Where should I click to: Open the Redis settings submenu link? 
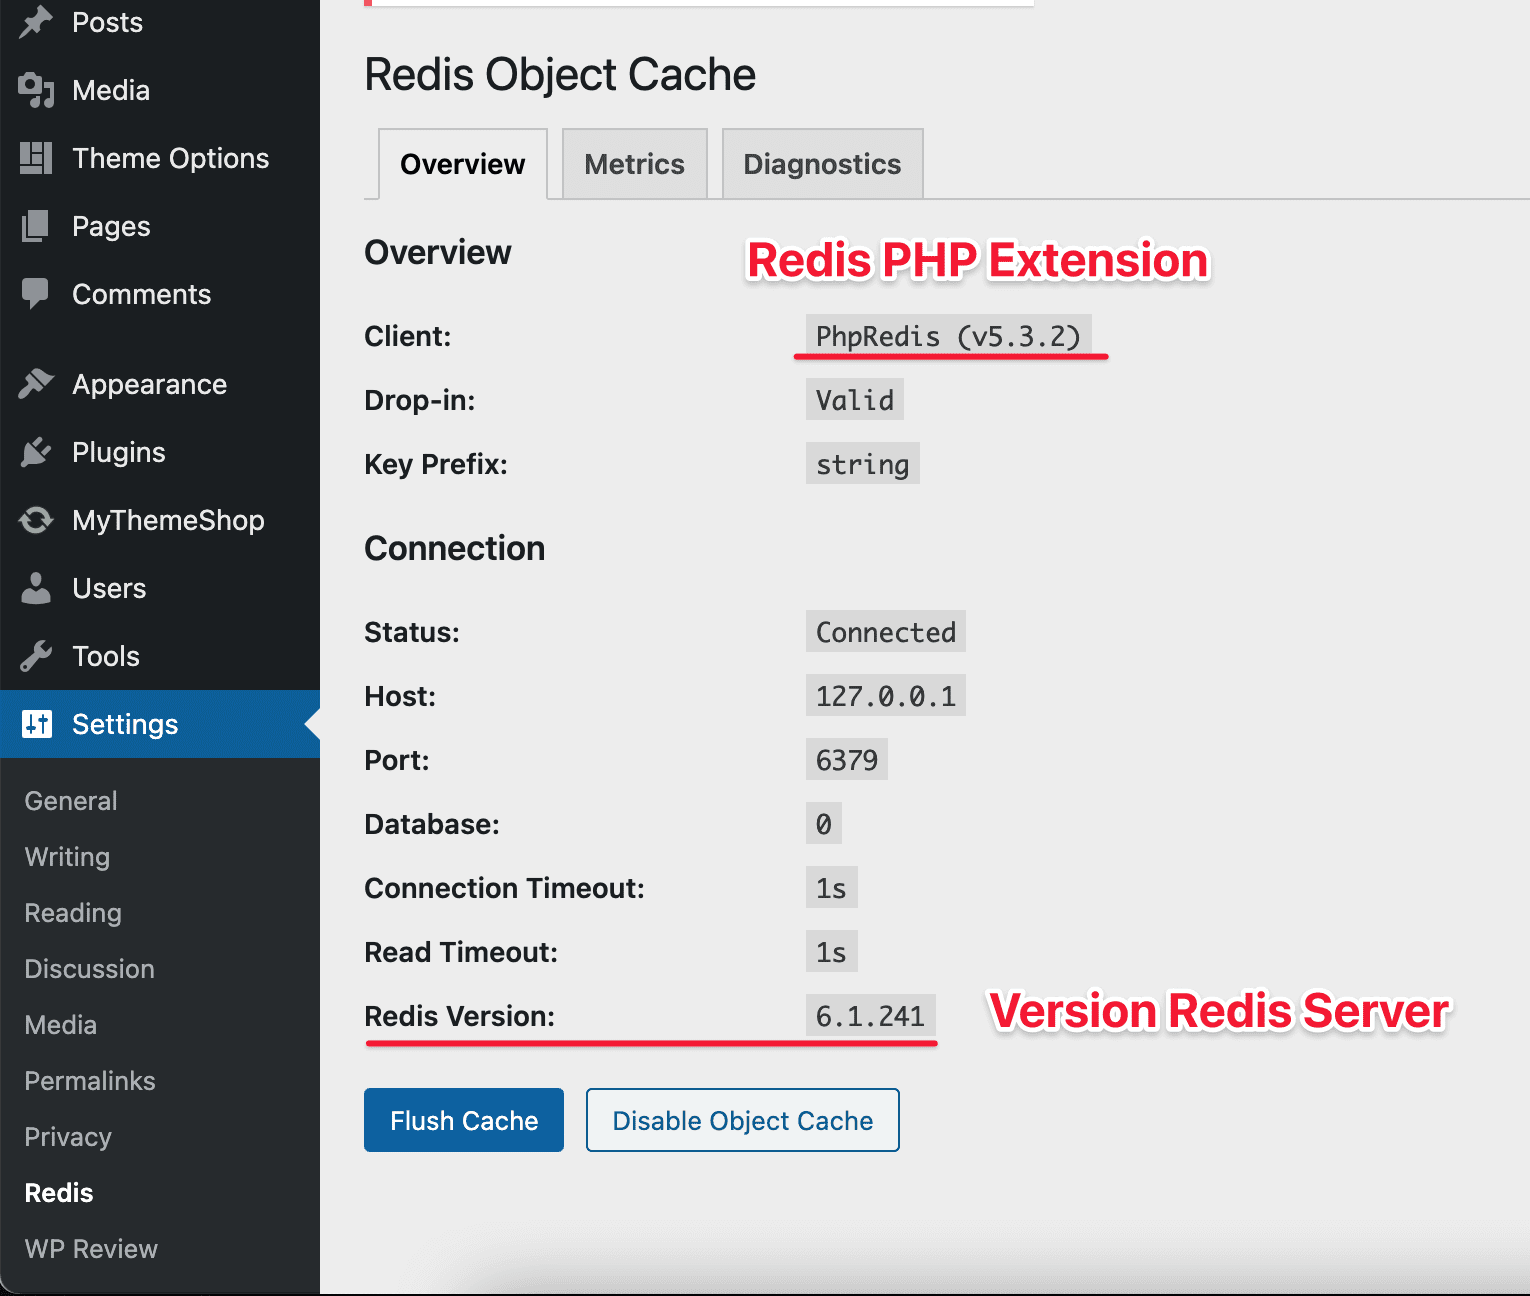point(59,1193)
